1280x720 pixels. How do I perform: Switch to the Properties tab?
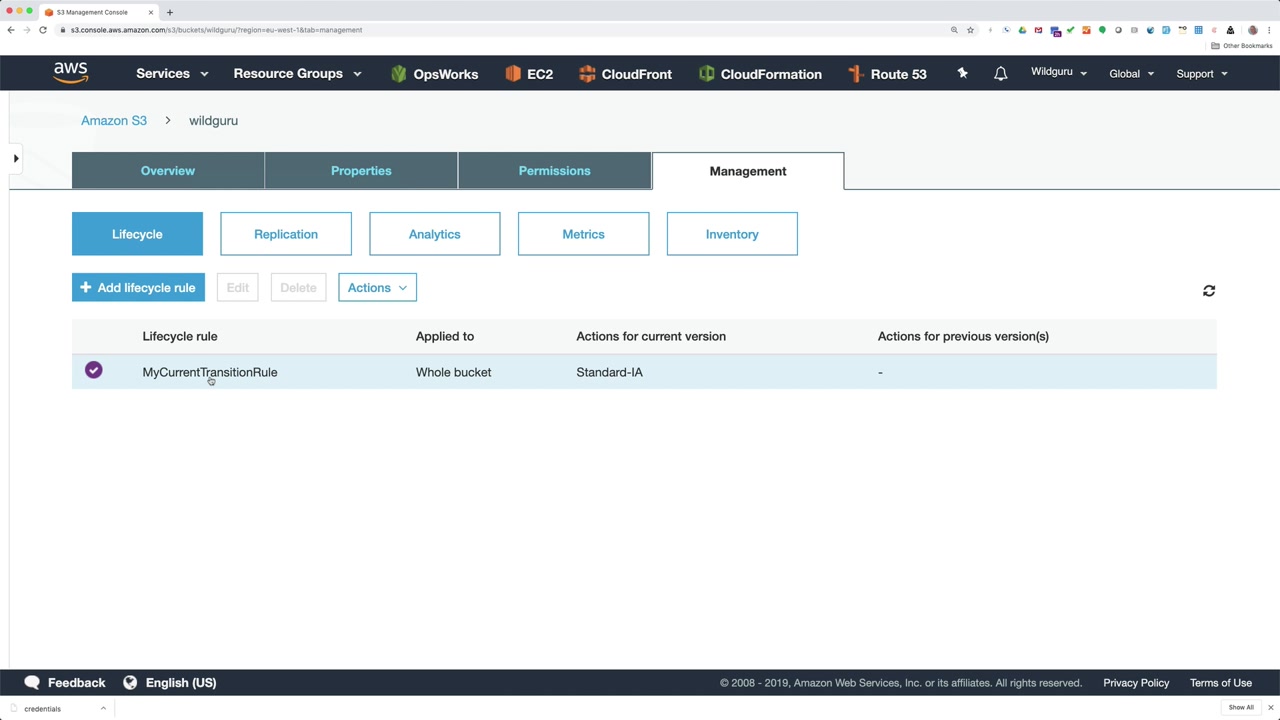coord(361,171)
